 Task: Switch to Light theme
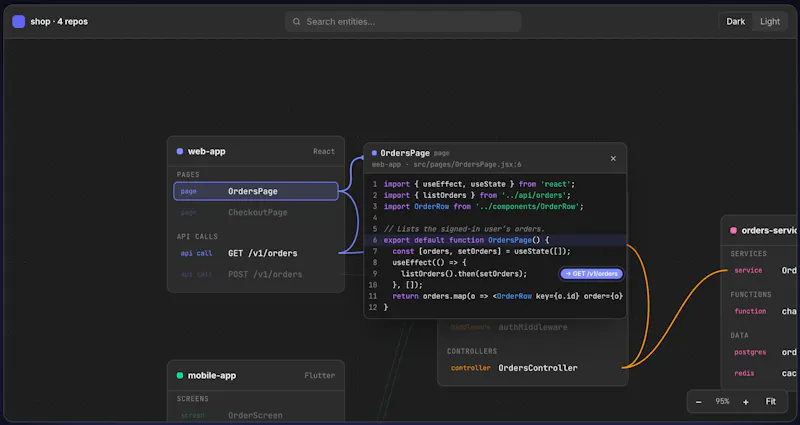(x=769, y=21)
